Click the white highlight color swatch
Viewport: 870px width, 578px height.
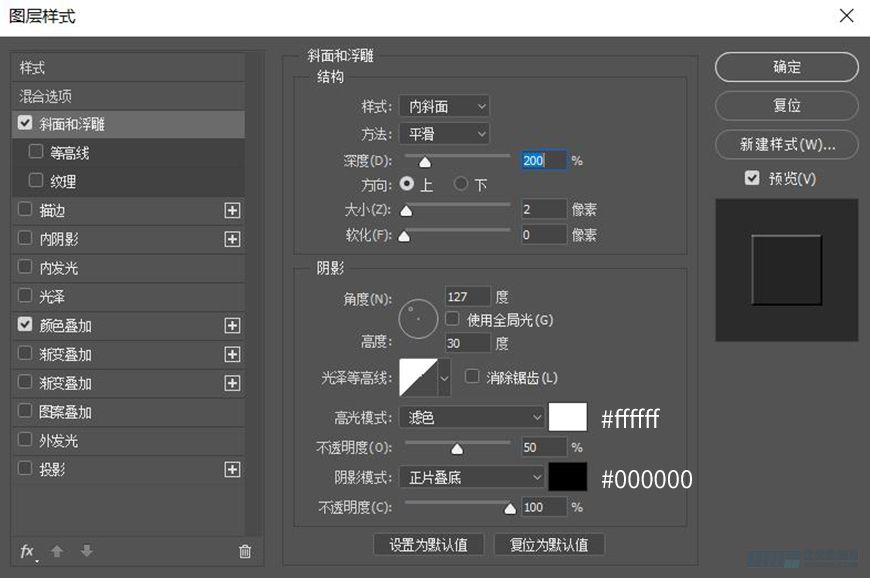pyautogui.click(x=566, y=417)
